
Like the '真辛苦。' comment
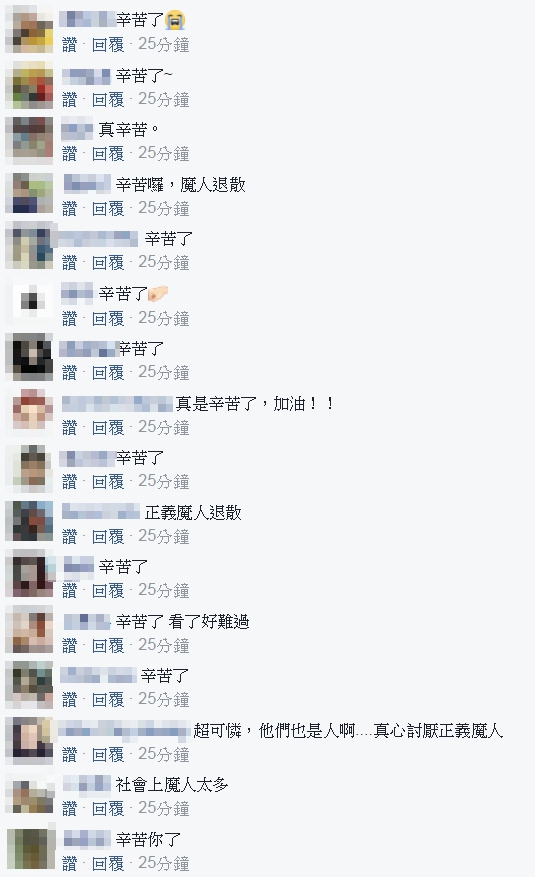(x=69, y=153)
